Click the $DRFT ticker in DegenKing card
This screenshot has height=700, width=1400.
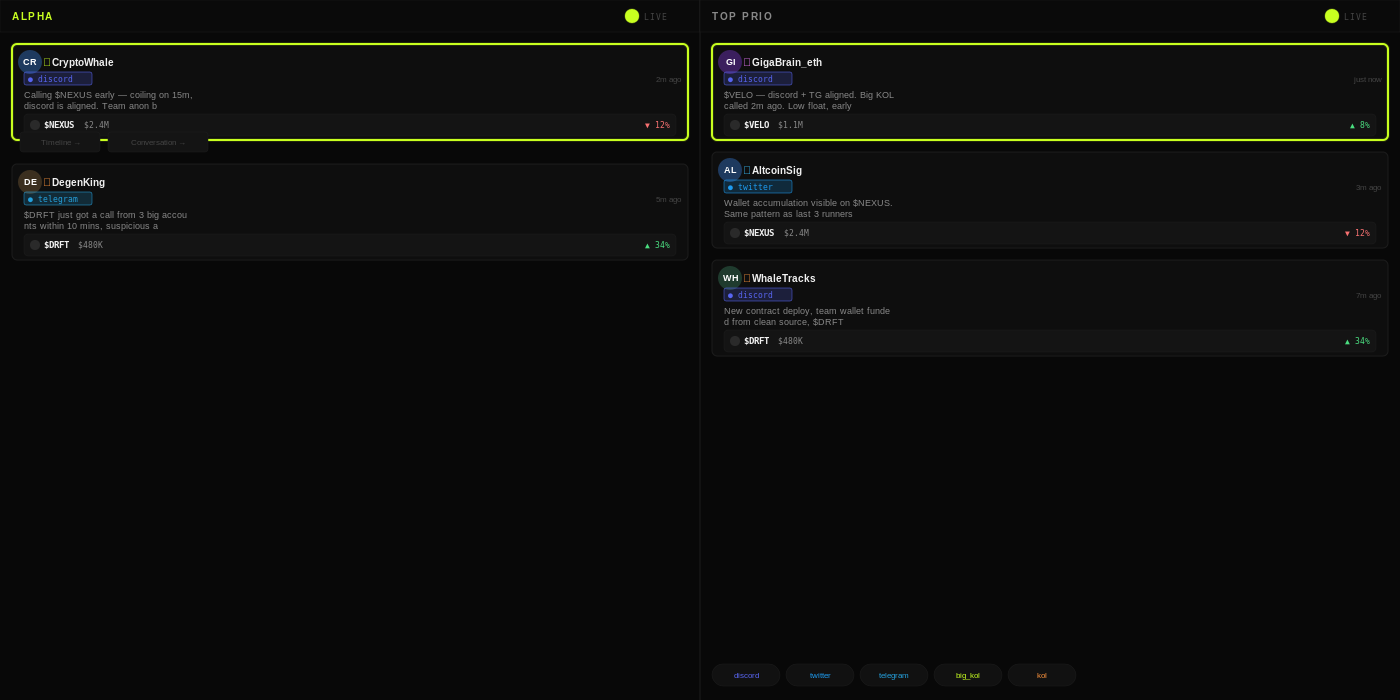pyautogui.click(x=57, y=245)
